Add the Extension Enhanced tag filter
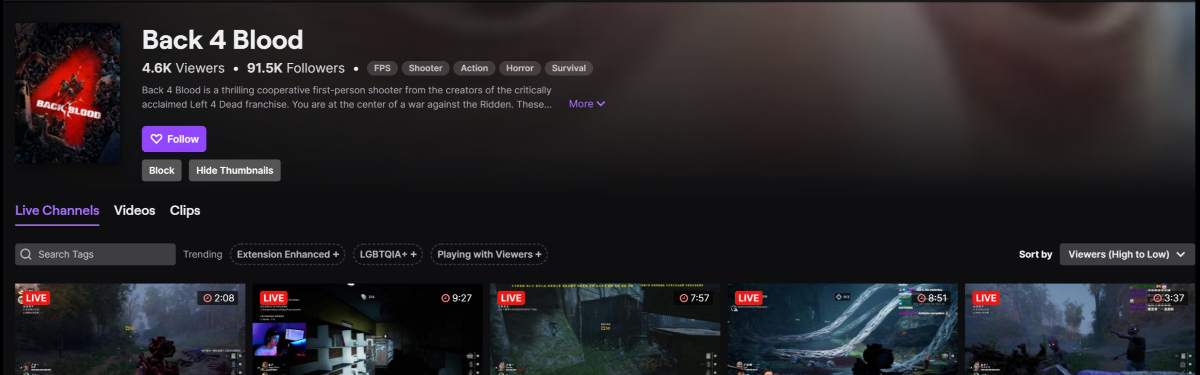The image size is (1200, 375). [287, 254]
